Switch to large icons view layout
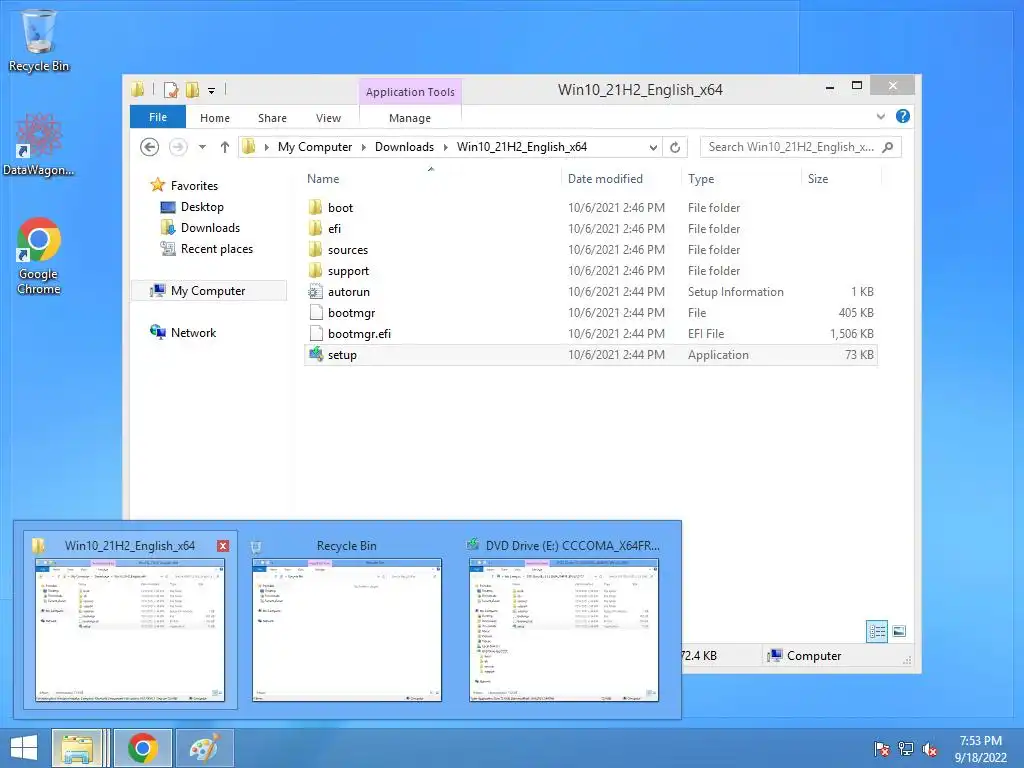Image resolution: width=1024 pixels, height=768 pixels. [x=899, y=631]
